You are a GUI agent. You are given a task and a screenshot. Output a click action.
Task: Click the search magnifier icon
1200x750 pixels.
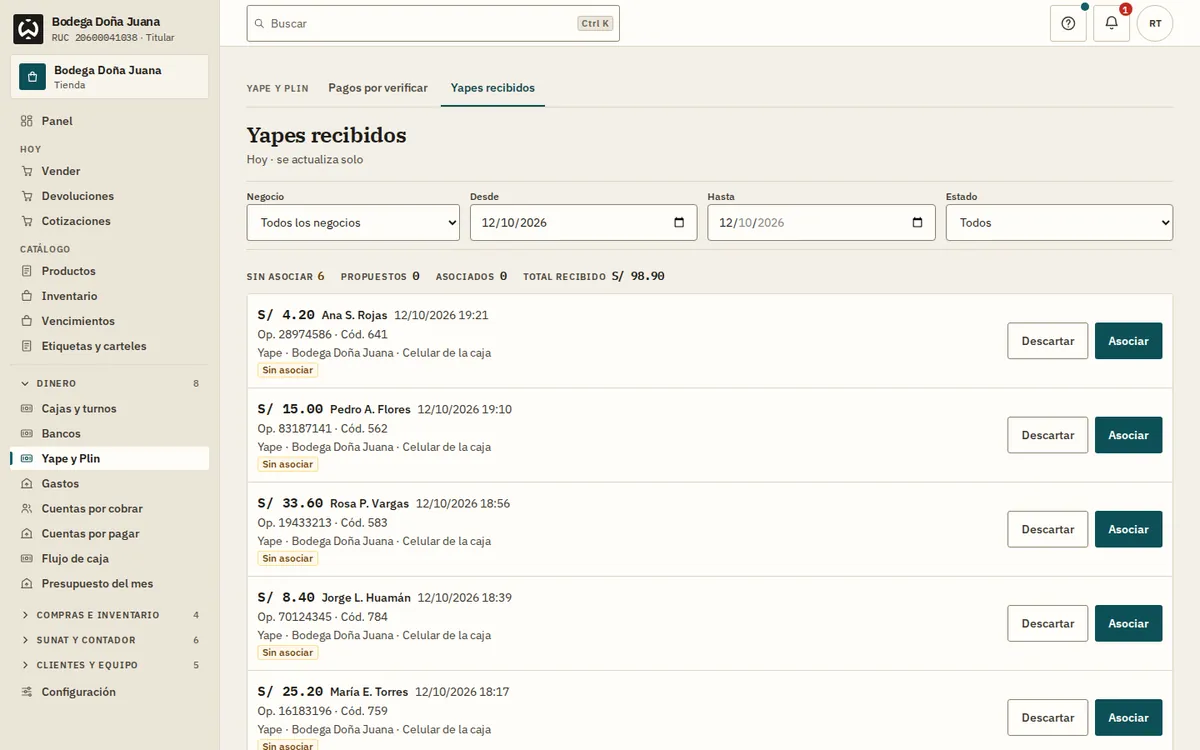point(260,23)
